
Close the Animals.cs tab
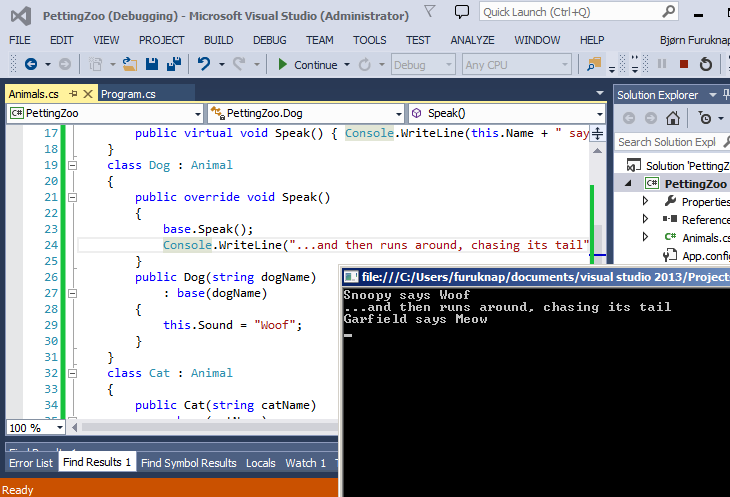tap(88, 94)
